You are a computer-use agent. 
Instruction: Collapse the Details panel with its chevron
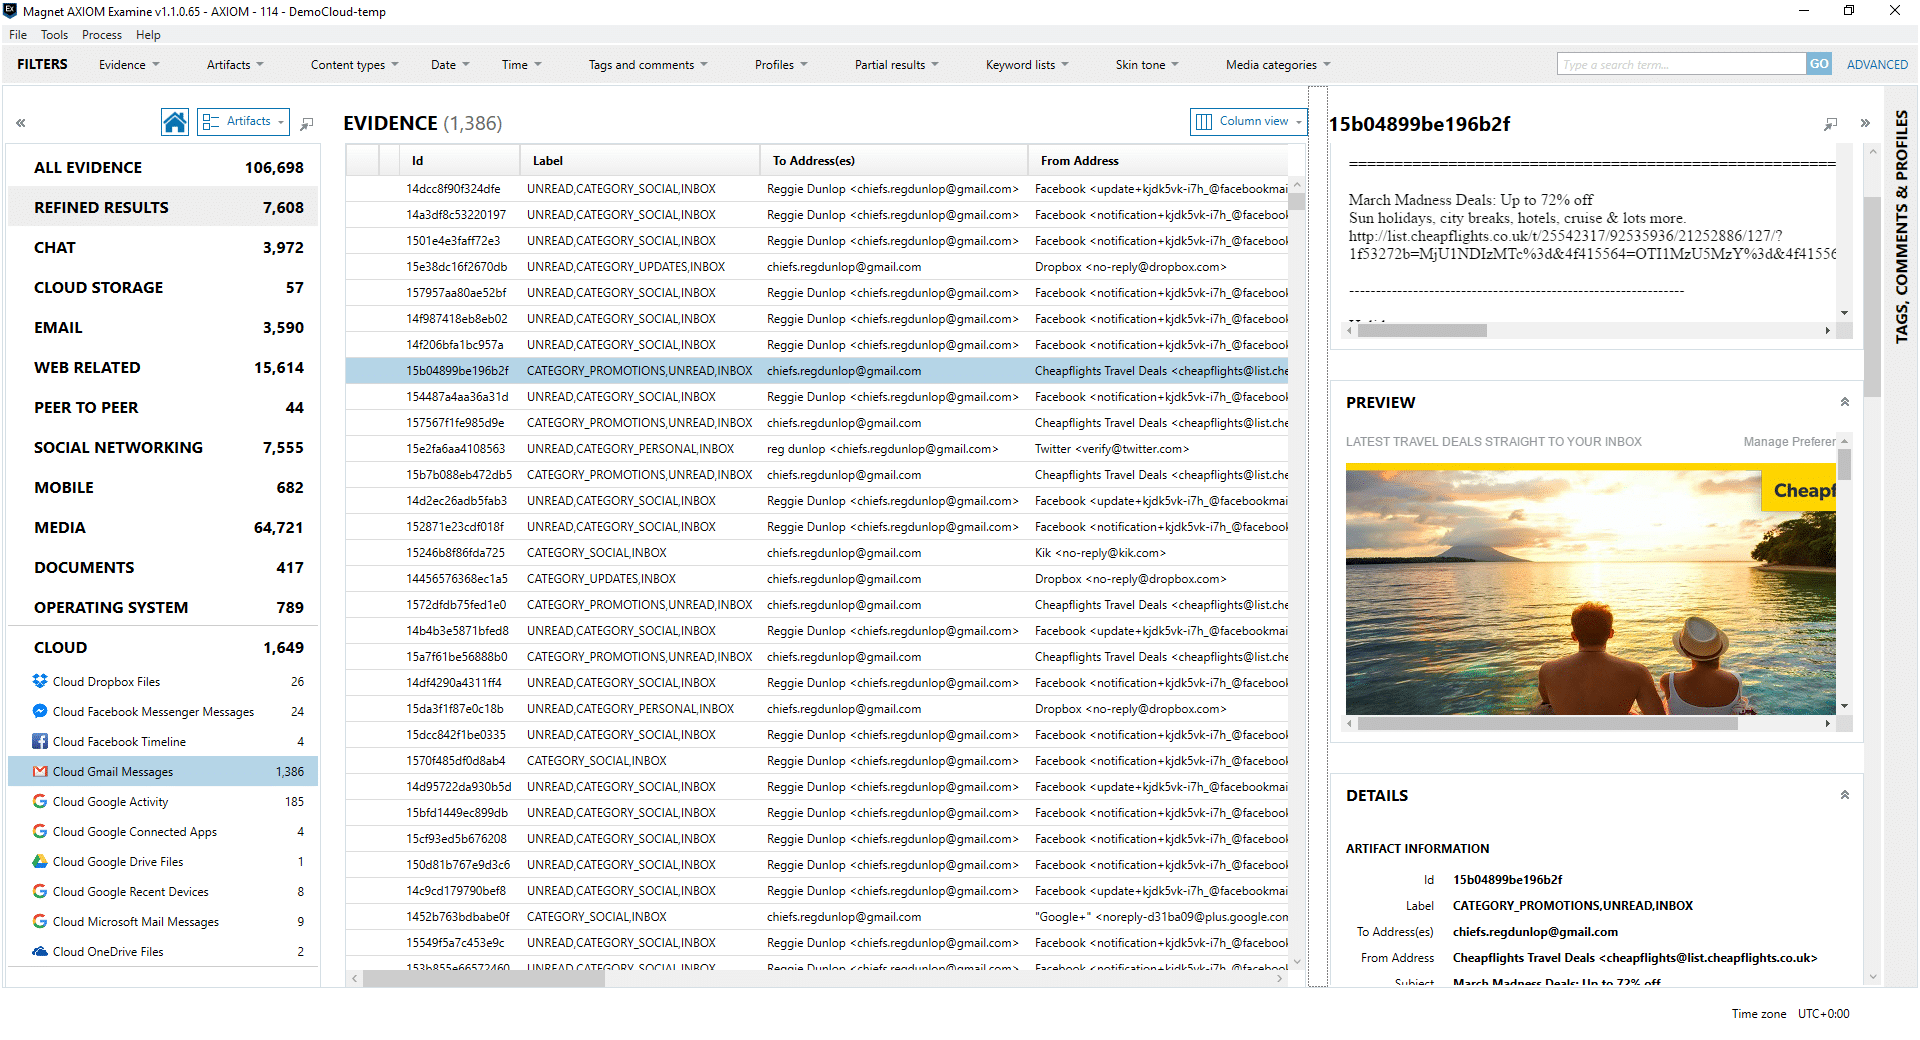1844,793
